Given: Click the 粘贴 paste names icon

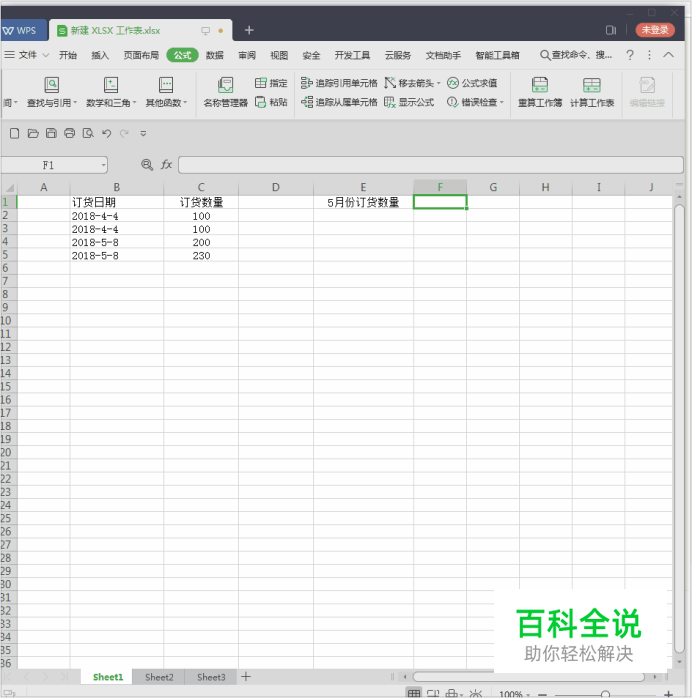Looking at the screenshot, I should click(261, 102).
